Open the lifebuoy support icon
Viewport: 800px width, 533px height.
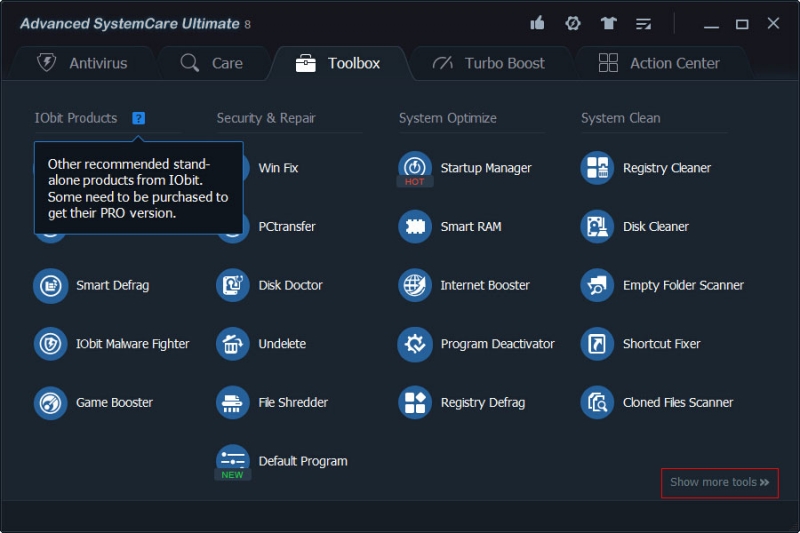(572, 23)
